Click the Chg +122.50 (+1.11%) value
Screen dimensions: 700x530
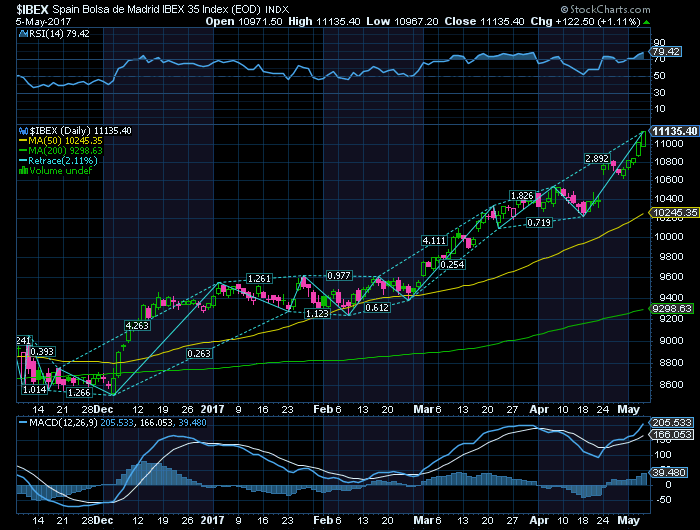coord(585,21)
